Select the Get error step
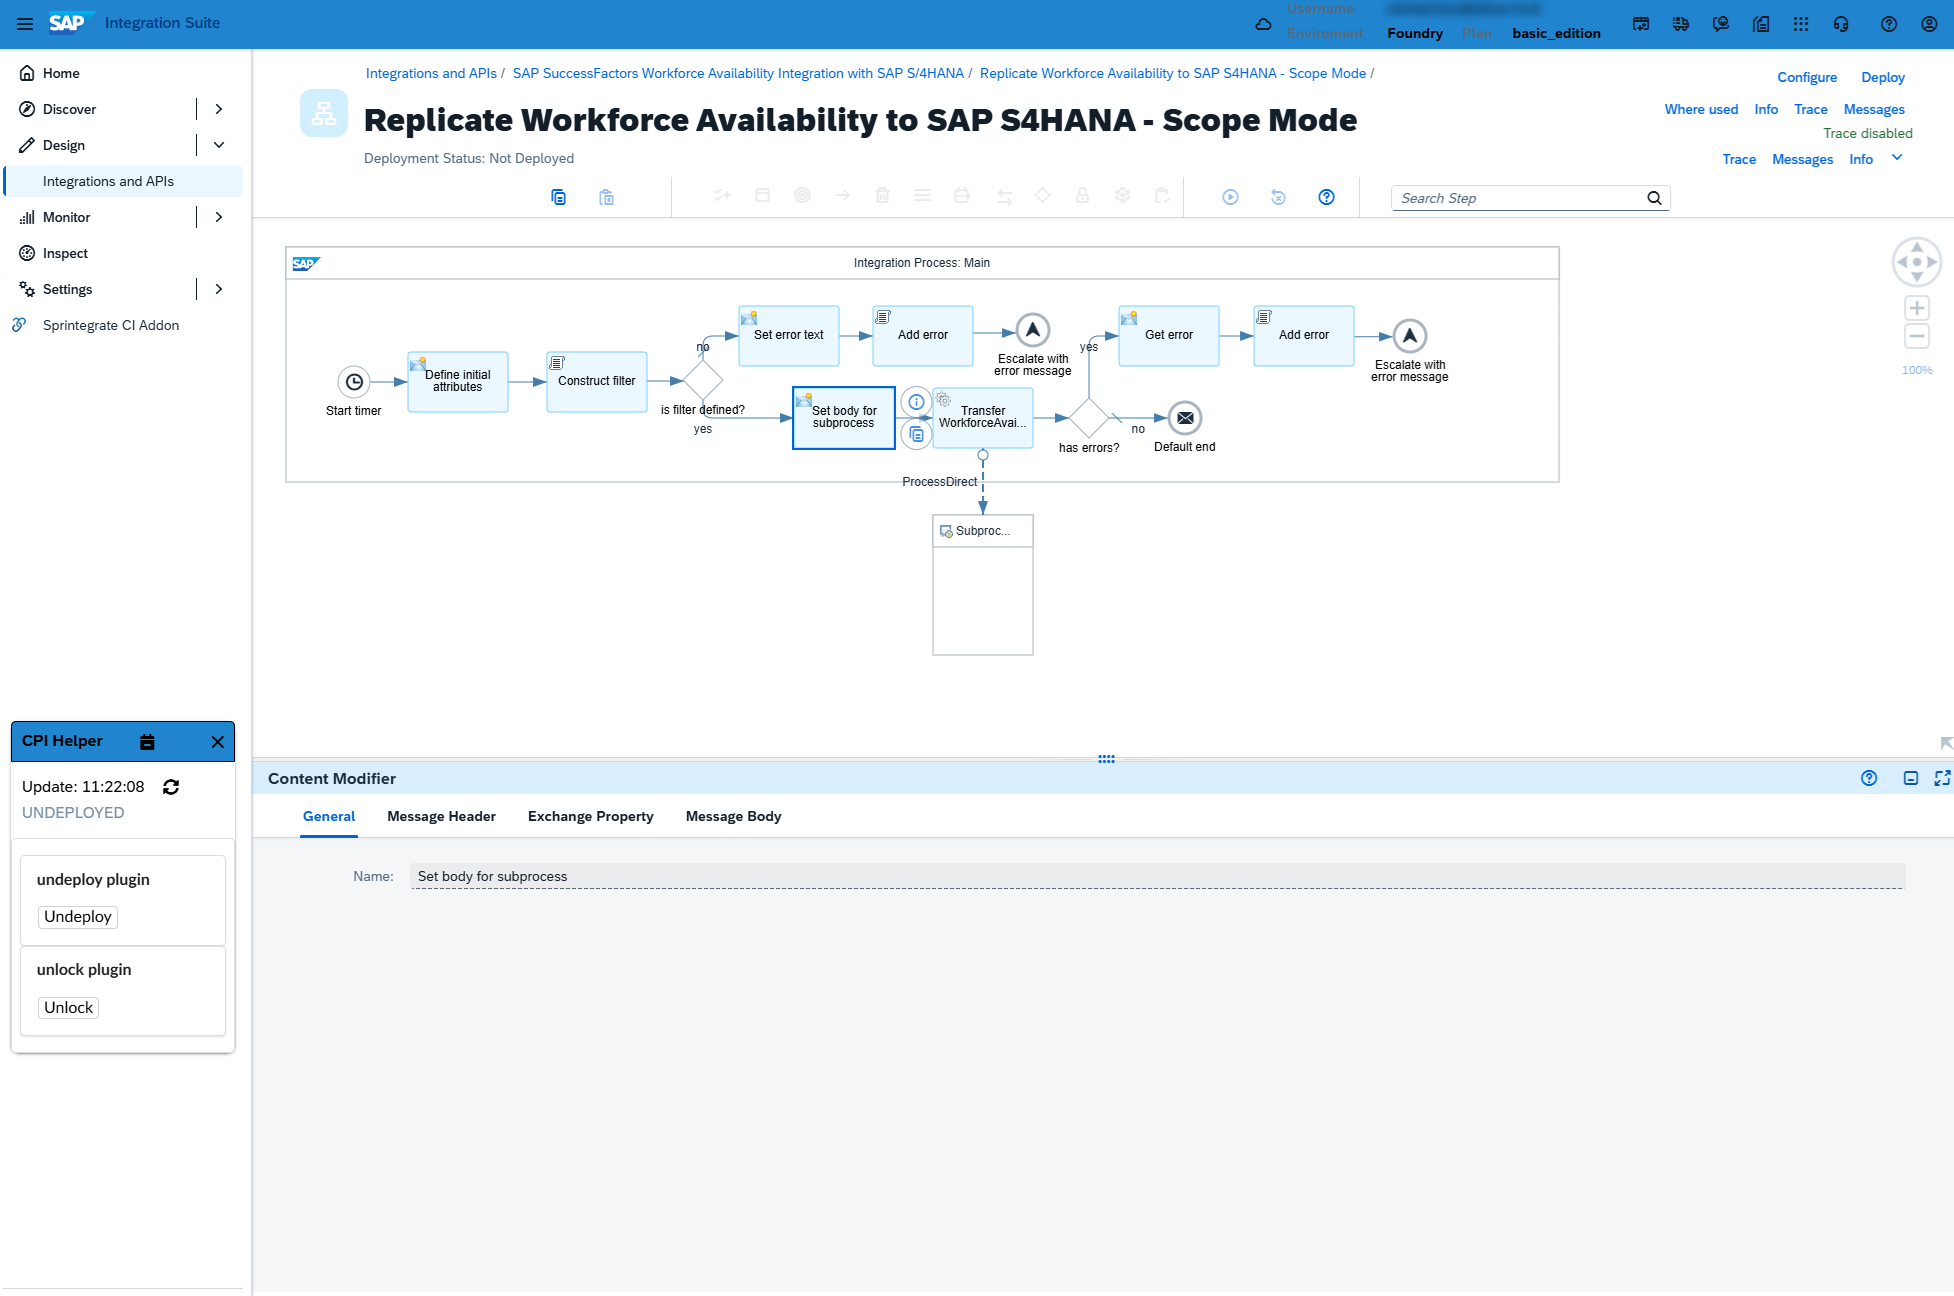Screen dimensions: 1954x1296 pos(1169,336)
